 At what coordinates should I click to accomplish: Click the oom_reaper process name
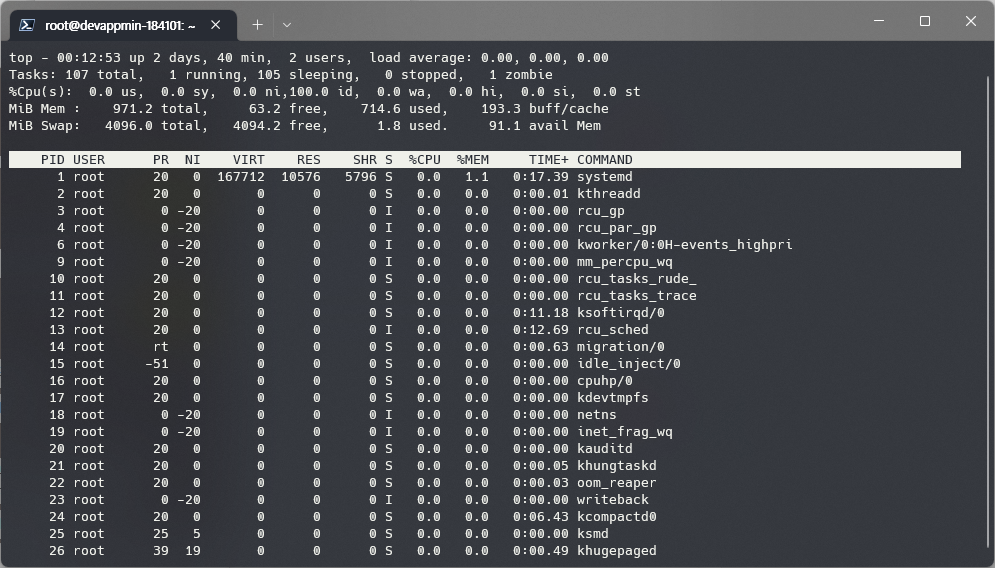[x=616, y=483]
